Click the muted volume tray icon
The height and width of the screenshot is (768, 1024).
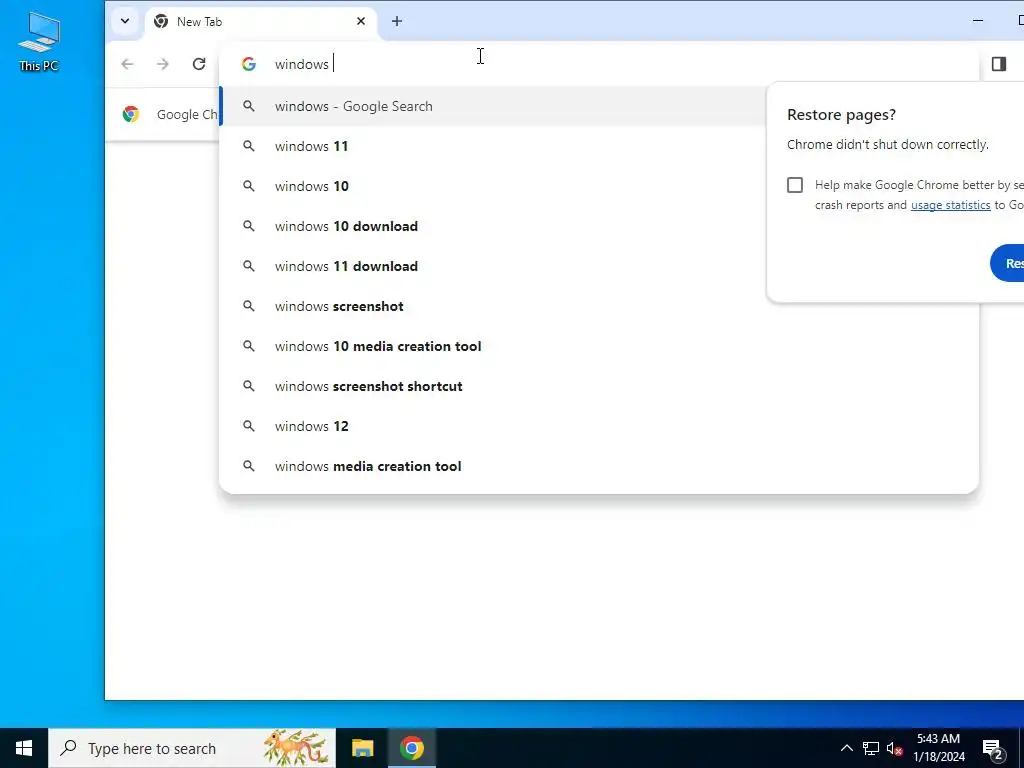(894, 748)
